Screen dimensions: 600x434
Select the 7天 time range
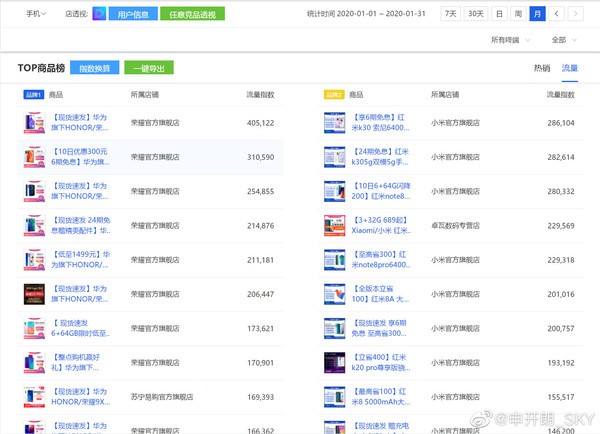pos(452,14)
